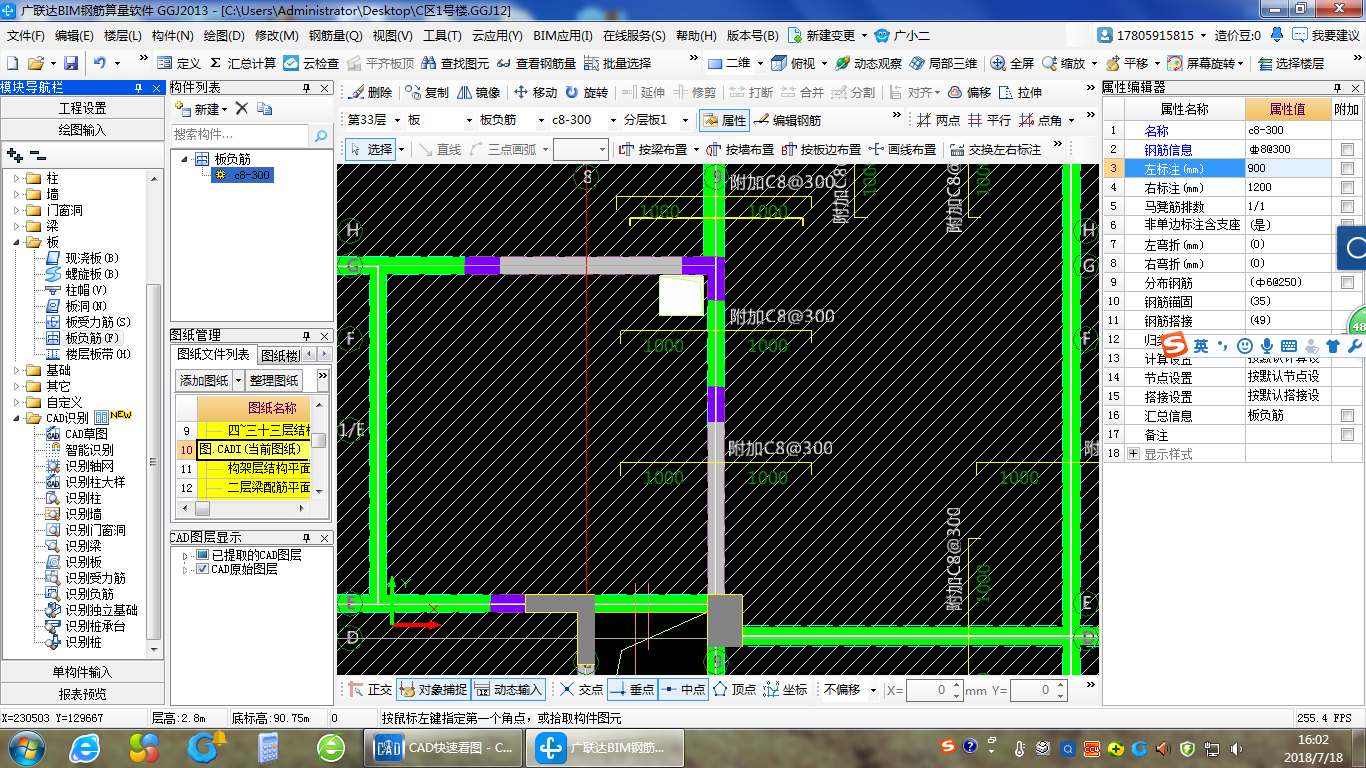Open the 云应用(Y) menu

pos(497,35)
